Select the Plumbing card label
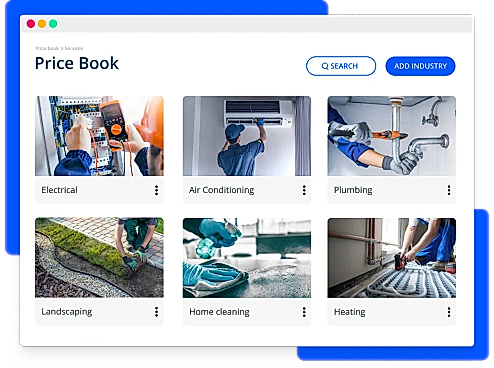The height and width of the screenshot is (368, 494). [x=353, y=190]
